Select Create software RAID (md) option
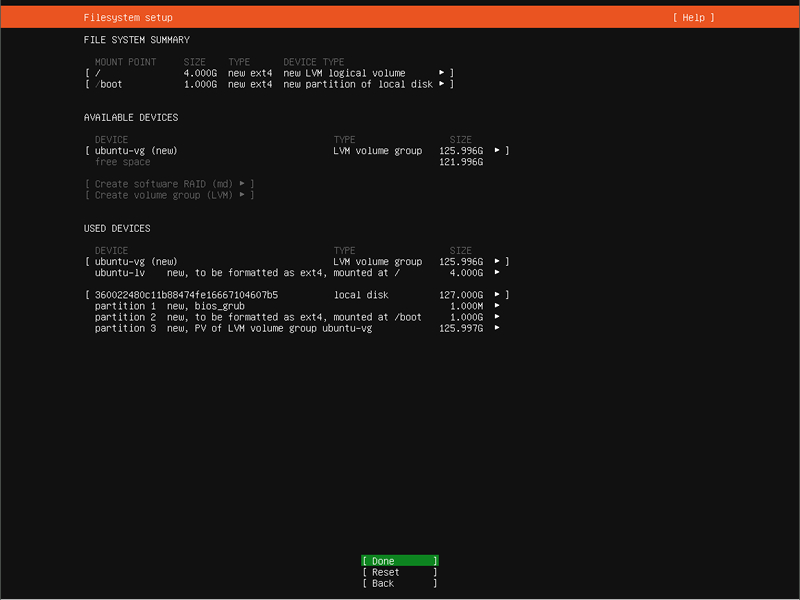800x600 pixels. 170,184
